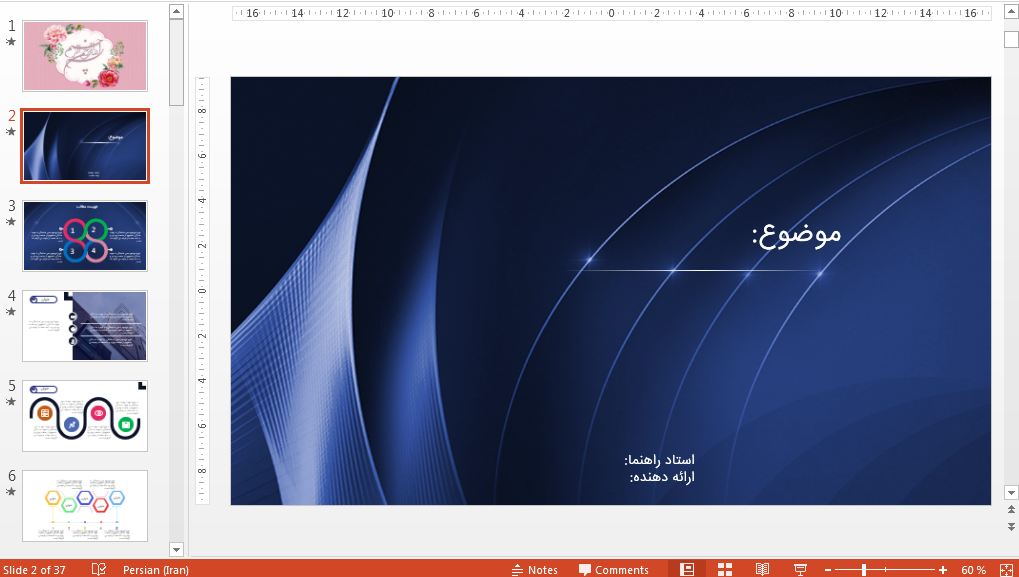Switch to Slide Sorter view
This screenshot has height=577, width=1019.
tap(725, 569)
